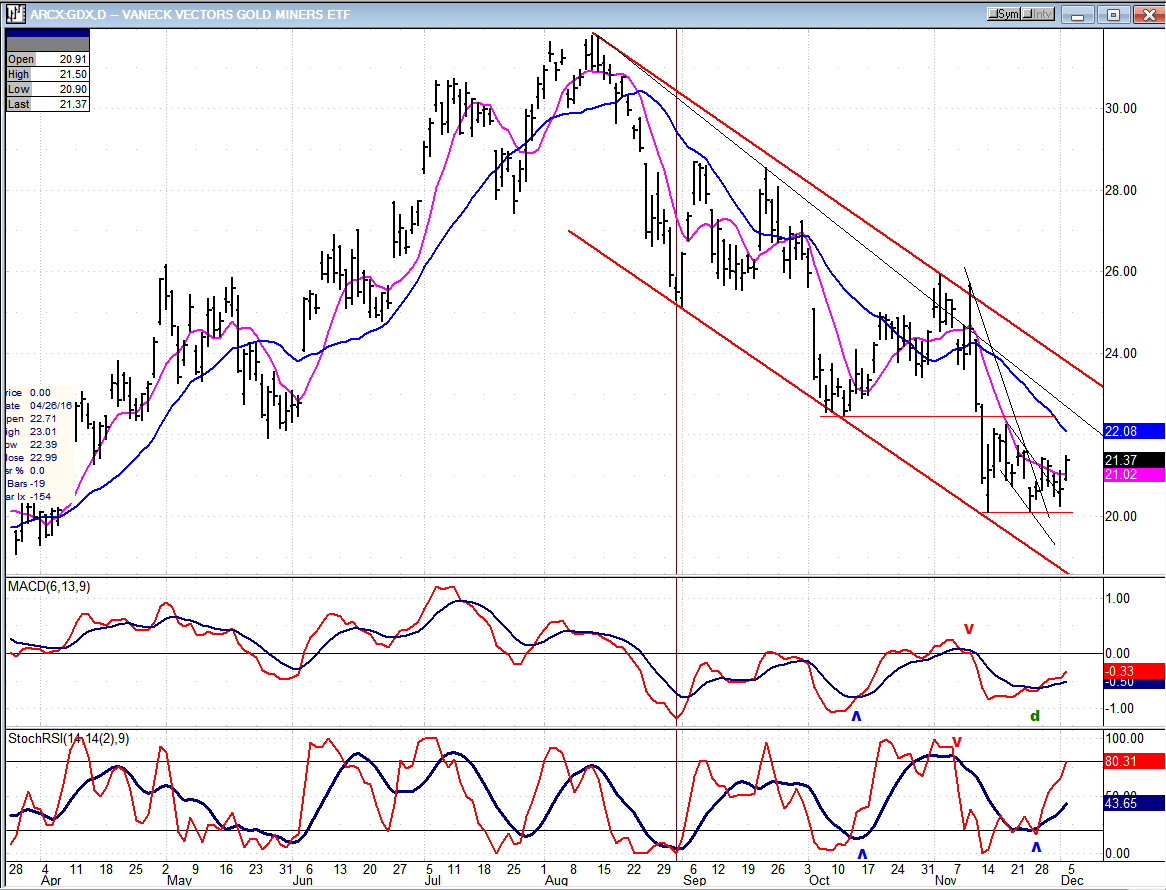Image resolution: width=1166 pixels, height=890 pixels.
Task: Select the MACD(6,13,9) indicator label
Action: [48, 586]
